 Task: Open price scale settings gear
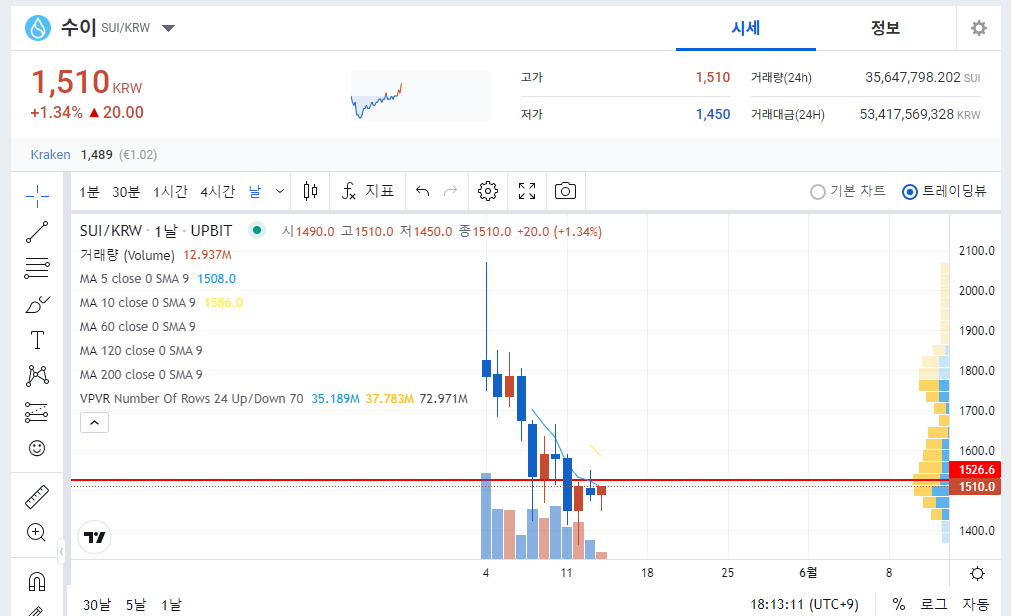tap(977, 573)
